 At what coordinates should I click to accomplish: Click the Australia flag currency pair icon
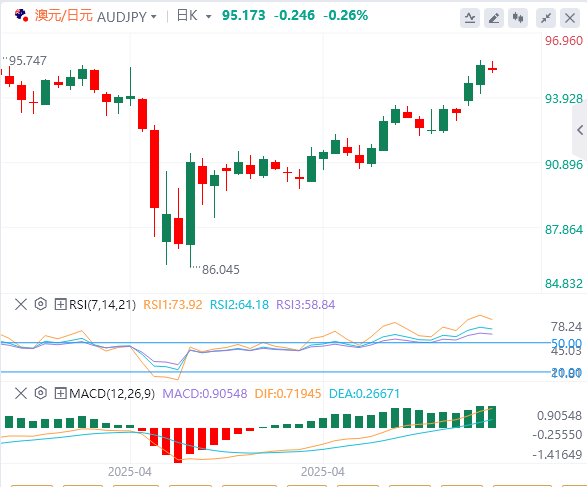21,16
